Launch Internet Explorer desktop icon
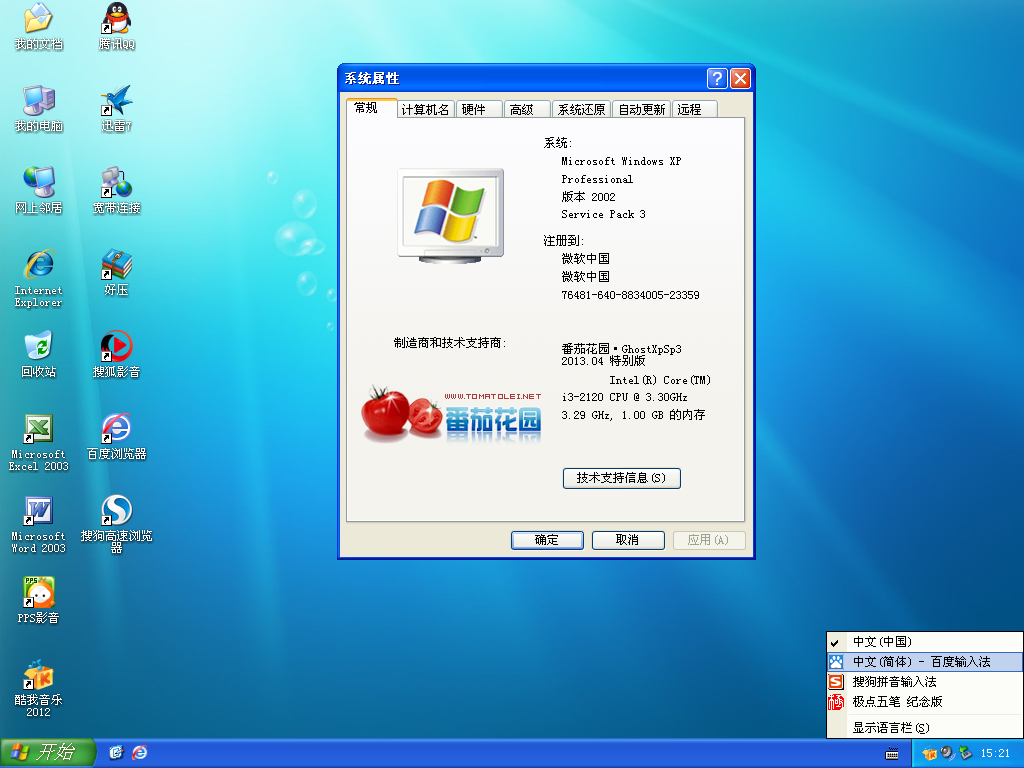 click(x=39, y=278)
